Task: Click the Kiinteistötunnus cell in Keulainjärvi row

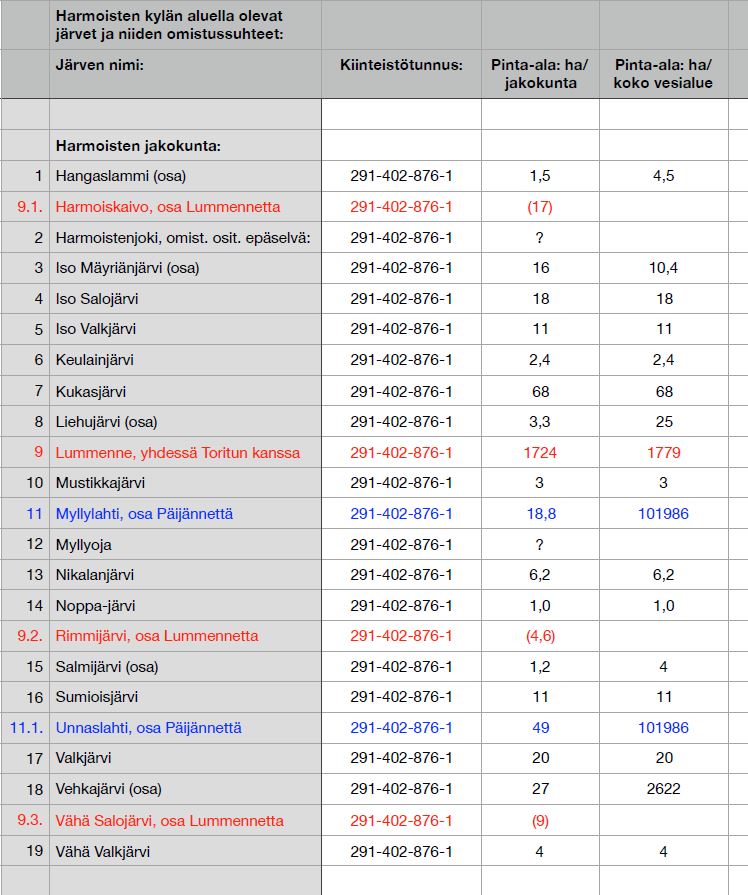Action: click(x=401, y=360)
